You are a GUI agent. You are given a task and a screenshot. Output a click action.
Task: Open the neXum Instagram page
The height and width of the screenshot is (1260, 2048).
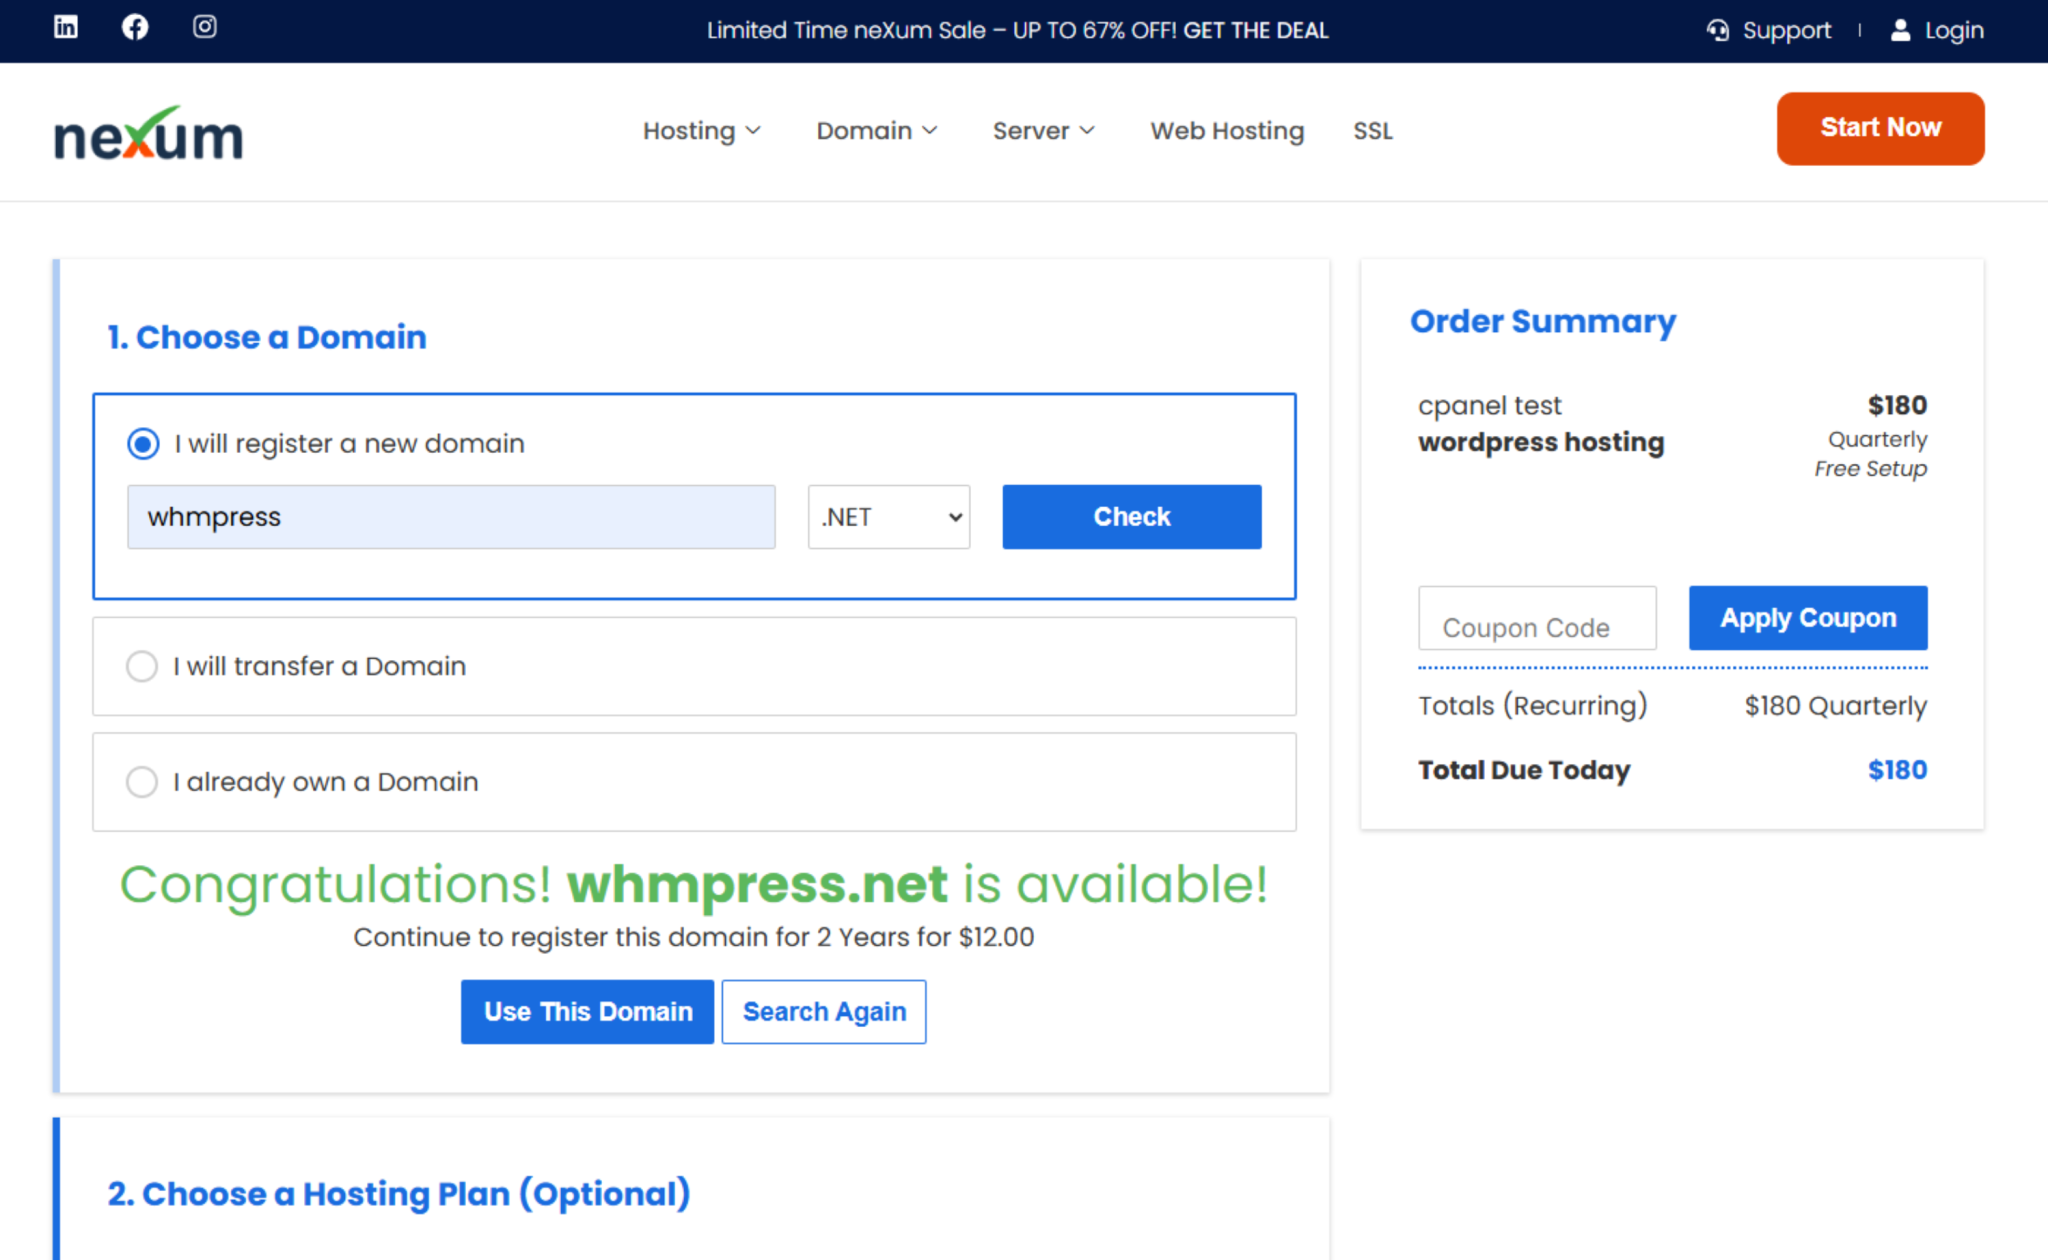click(x=204, y=27)
